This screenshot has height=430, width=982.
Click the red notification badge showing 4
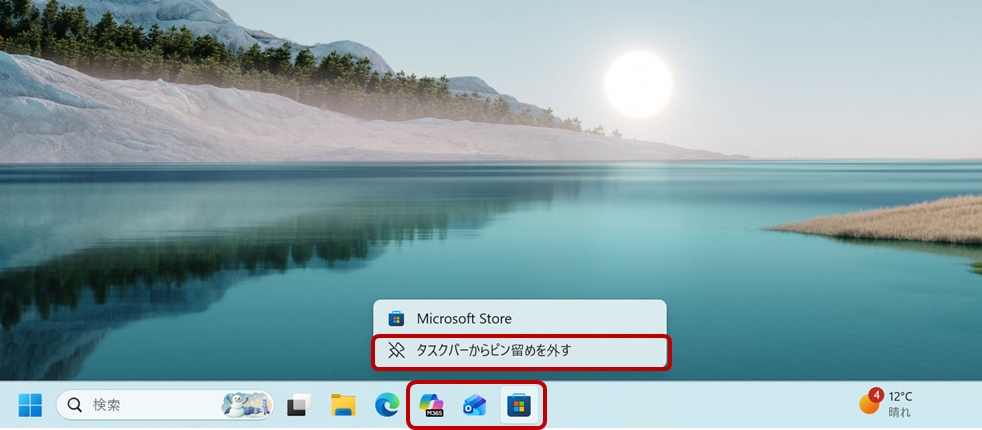coord(876,394)
